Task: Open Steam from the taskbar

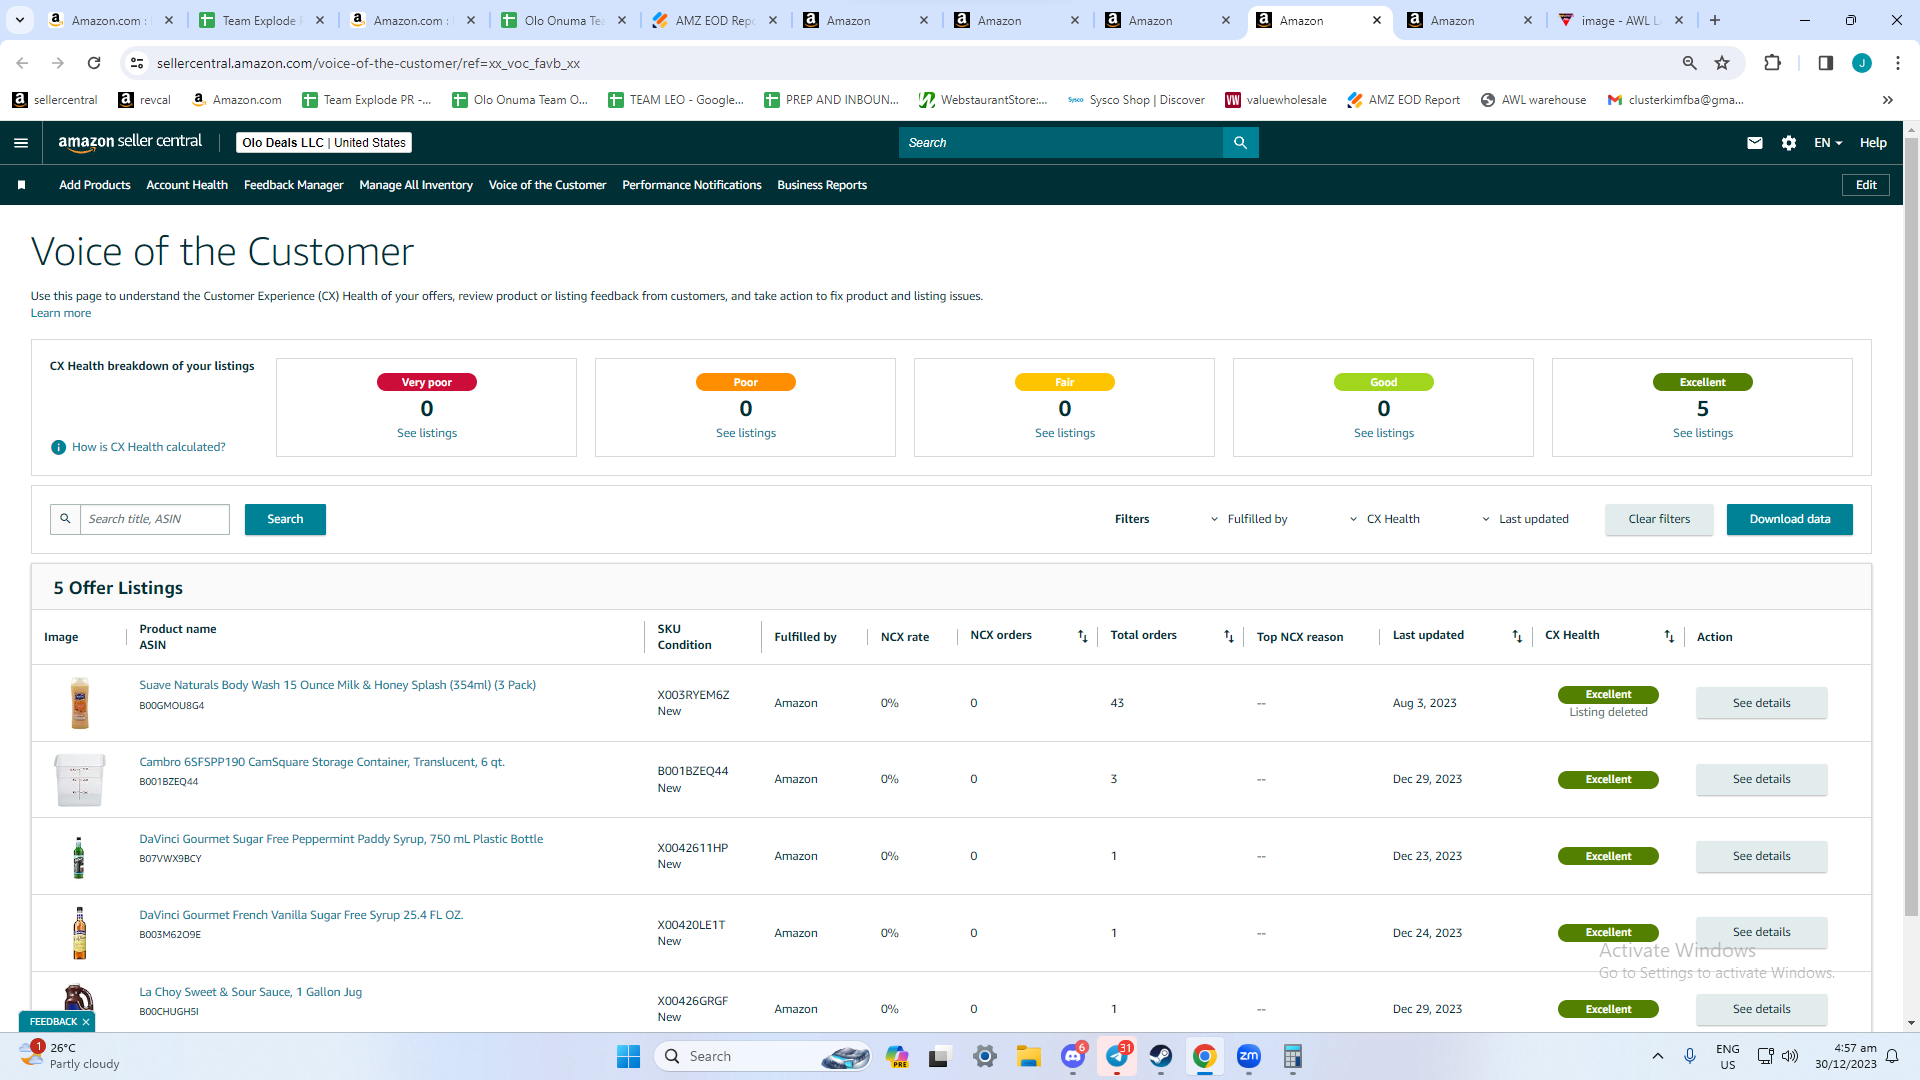Action: 1161,1056
